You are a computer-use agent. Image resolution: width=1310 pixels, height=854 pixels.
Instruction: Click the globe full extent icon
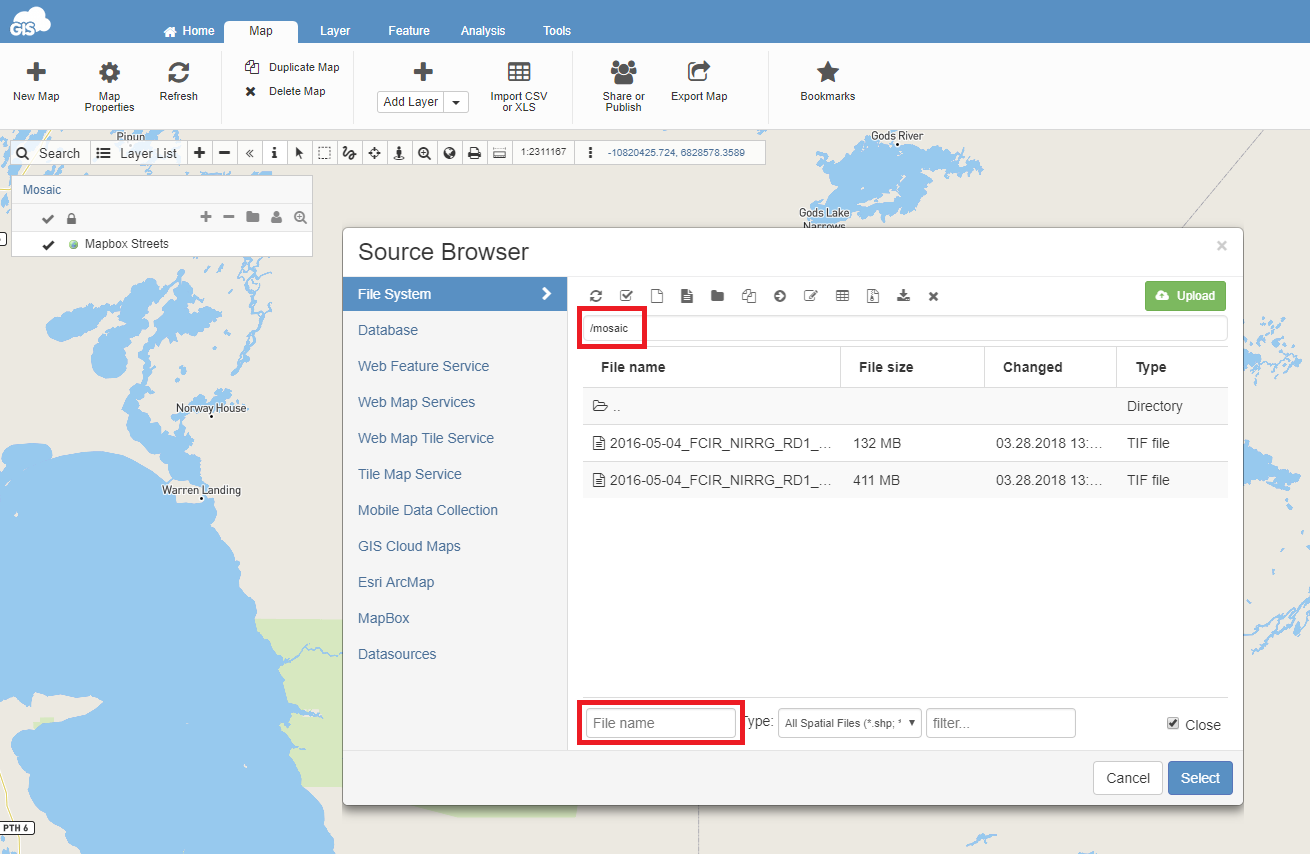[449, 153]
